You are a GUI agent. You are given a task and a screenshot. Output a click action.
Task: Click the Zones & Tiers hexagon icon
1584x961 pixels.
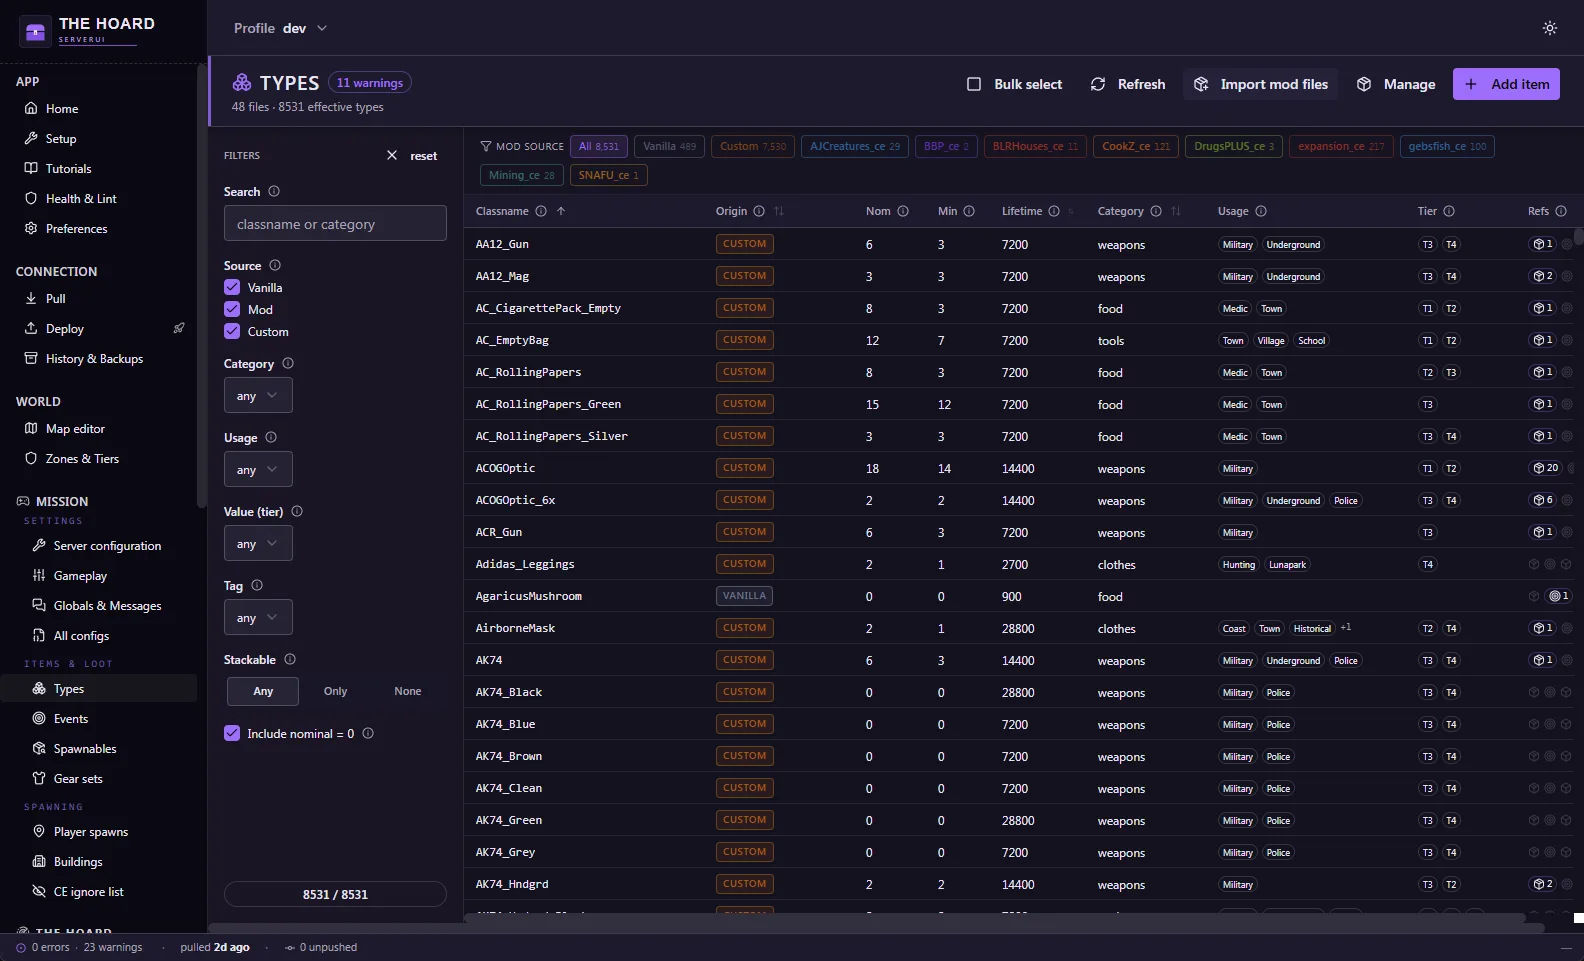point(31,458)
